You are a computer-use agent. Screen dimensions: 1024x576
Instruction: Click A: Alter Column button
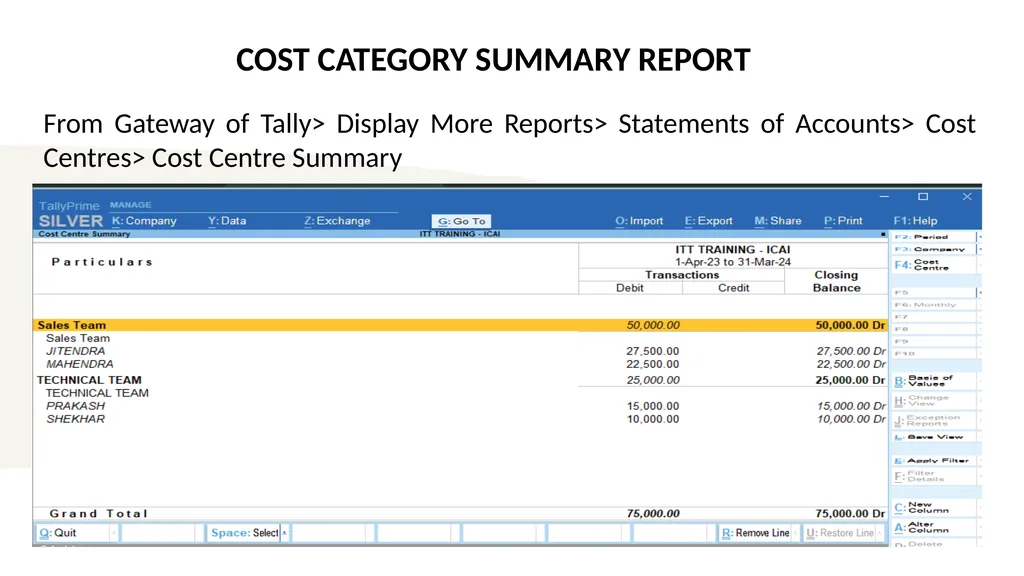(933, 527)
